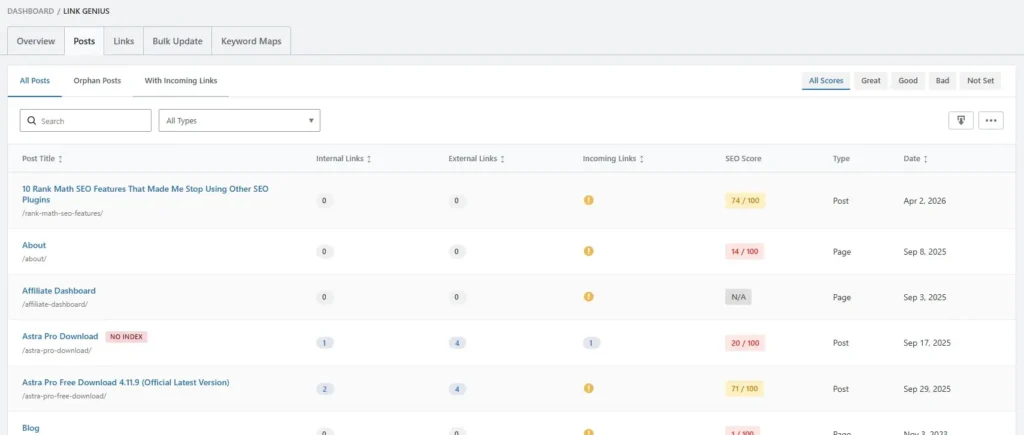Viewport: 1024px width, 435px height.
Task: Open the Orphan Posts tab
Action: click(97, 80)
